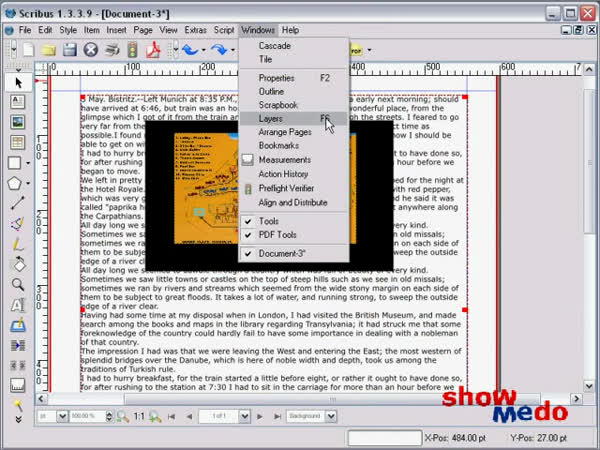
Task: Click the 1:1 zoom button
Action: [x=139, y=416]
